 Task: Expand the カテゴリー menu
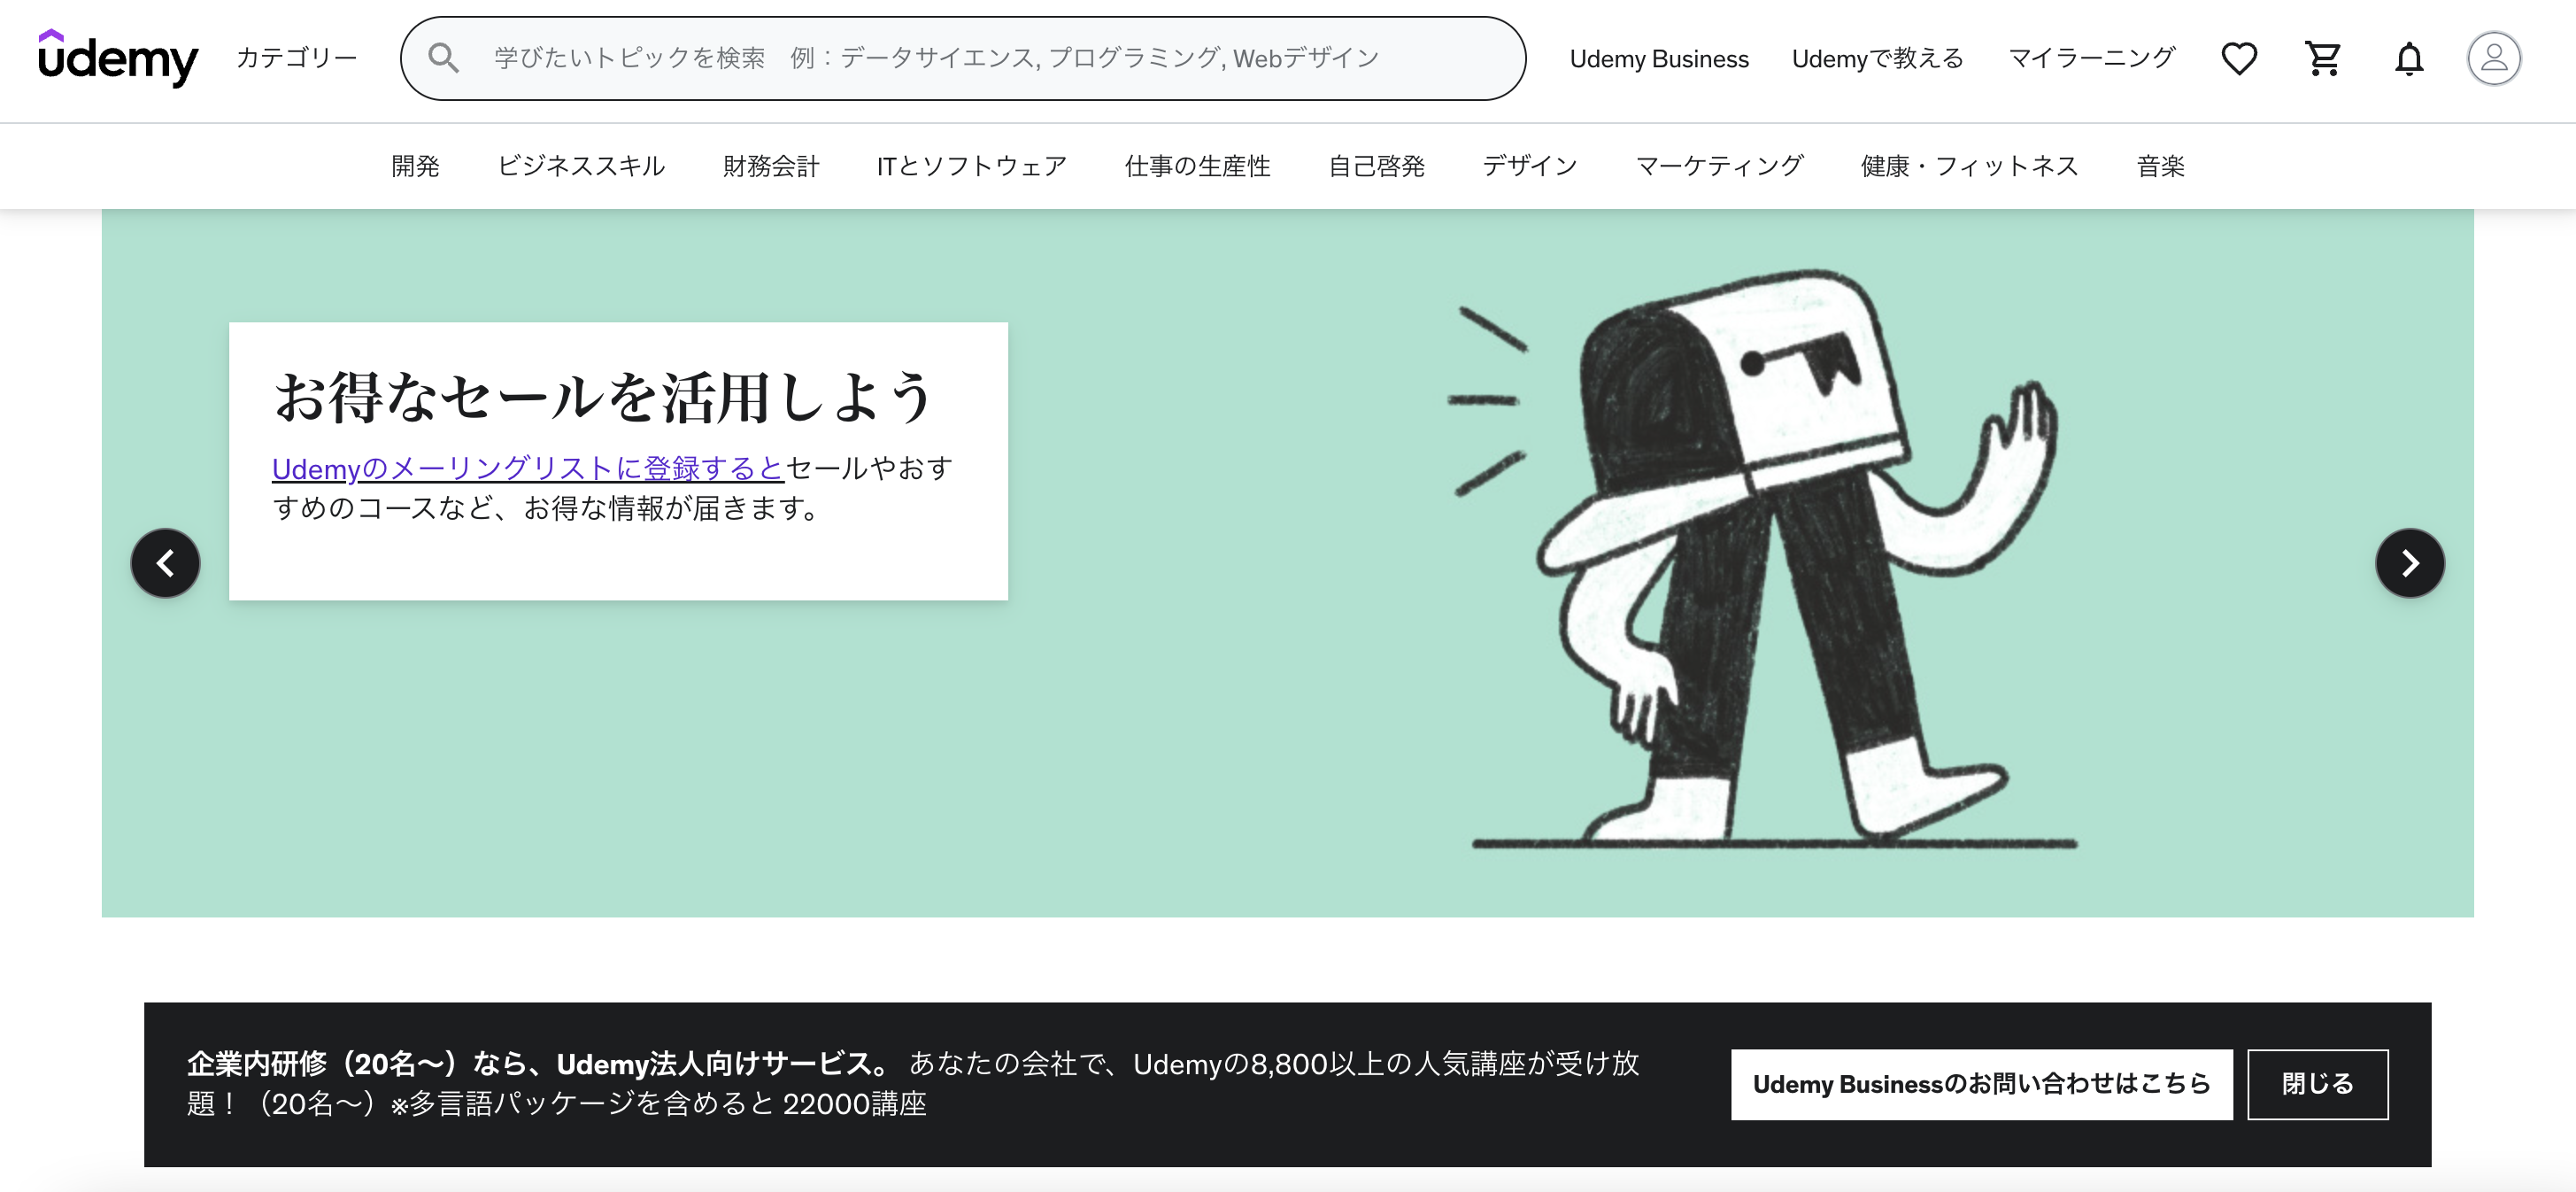coord(296,58)
